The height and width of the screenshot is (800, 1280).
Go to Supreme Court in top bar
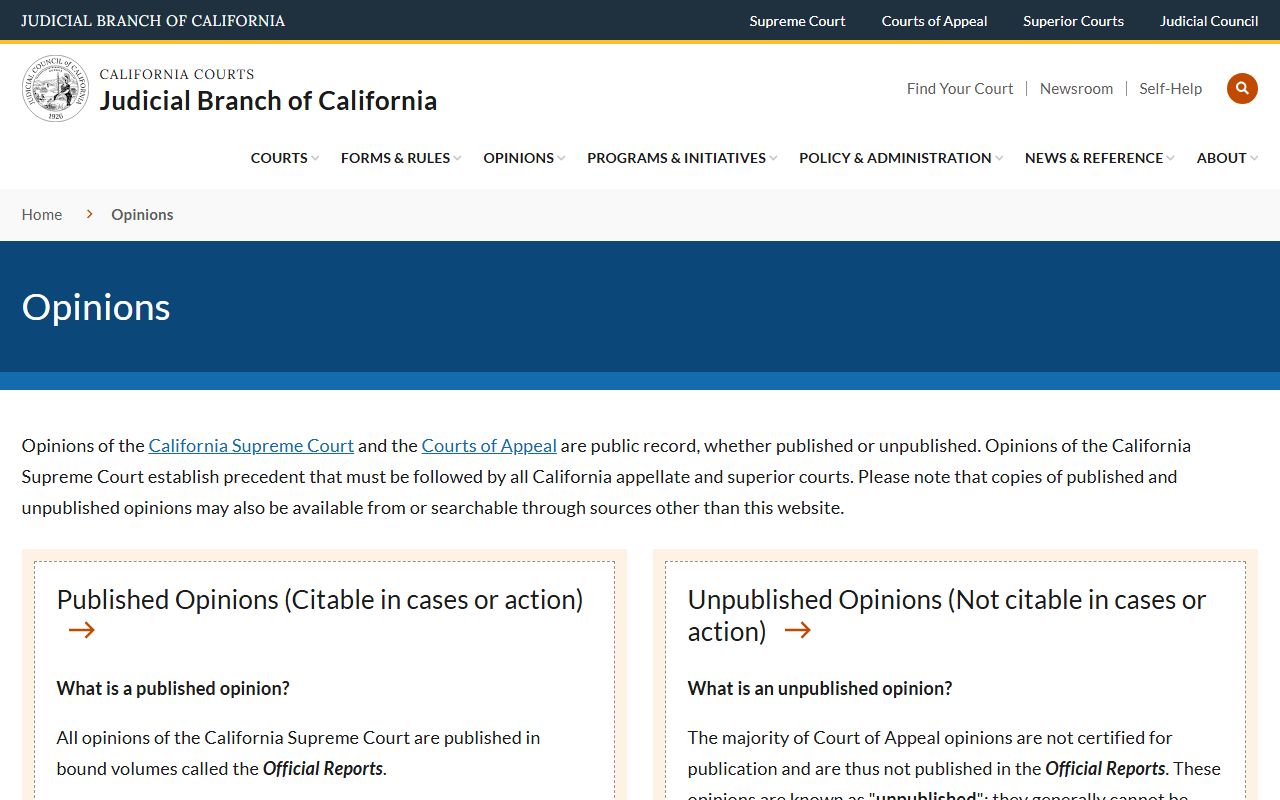(x=797, y=21)
